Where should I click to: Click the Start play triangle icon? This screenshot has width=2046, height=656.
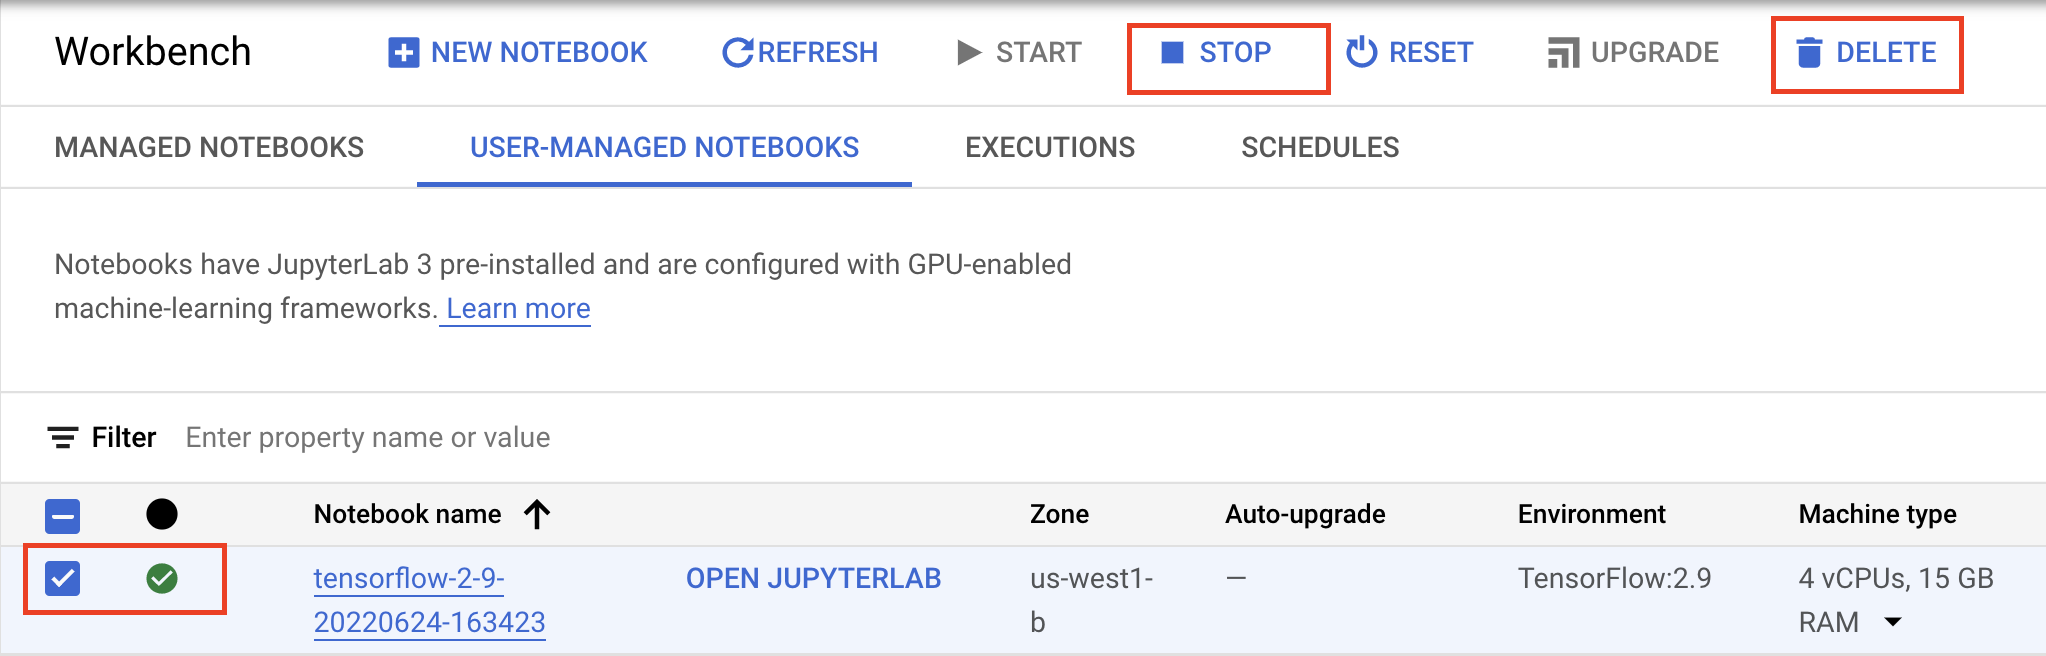968,52
